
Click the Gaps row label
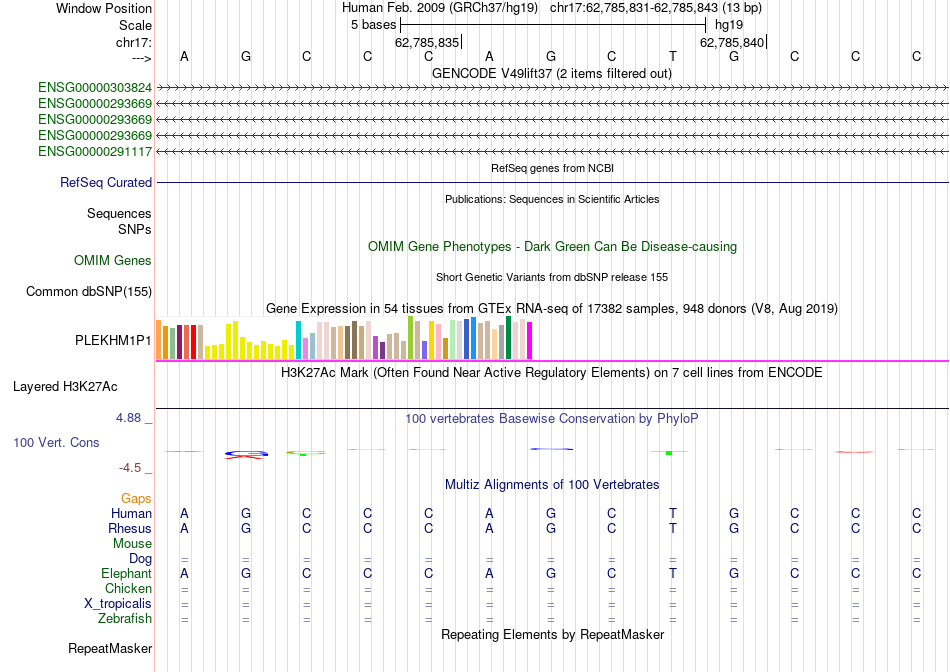[x=136, y=498]
